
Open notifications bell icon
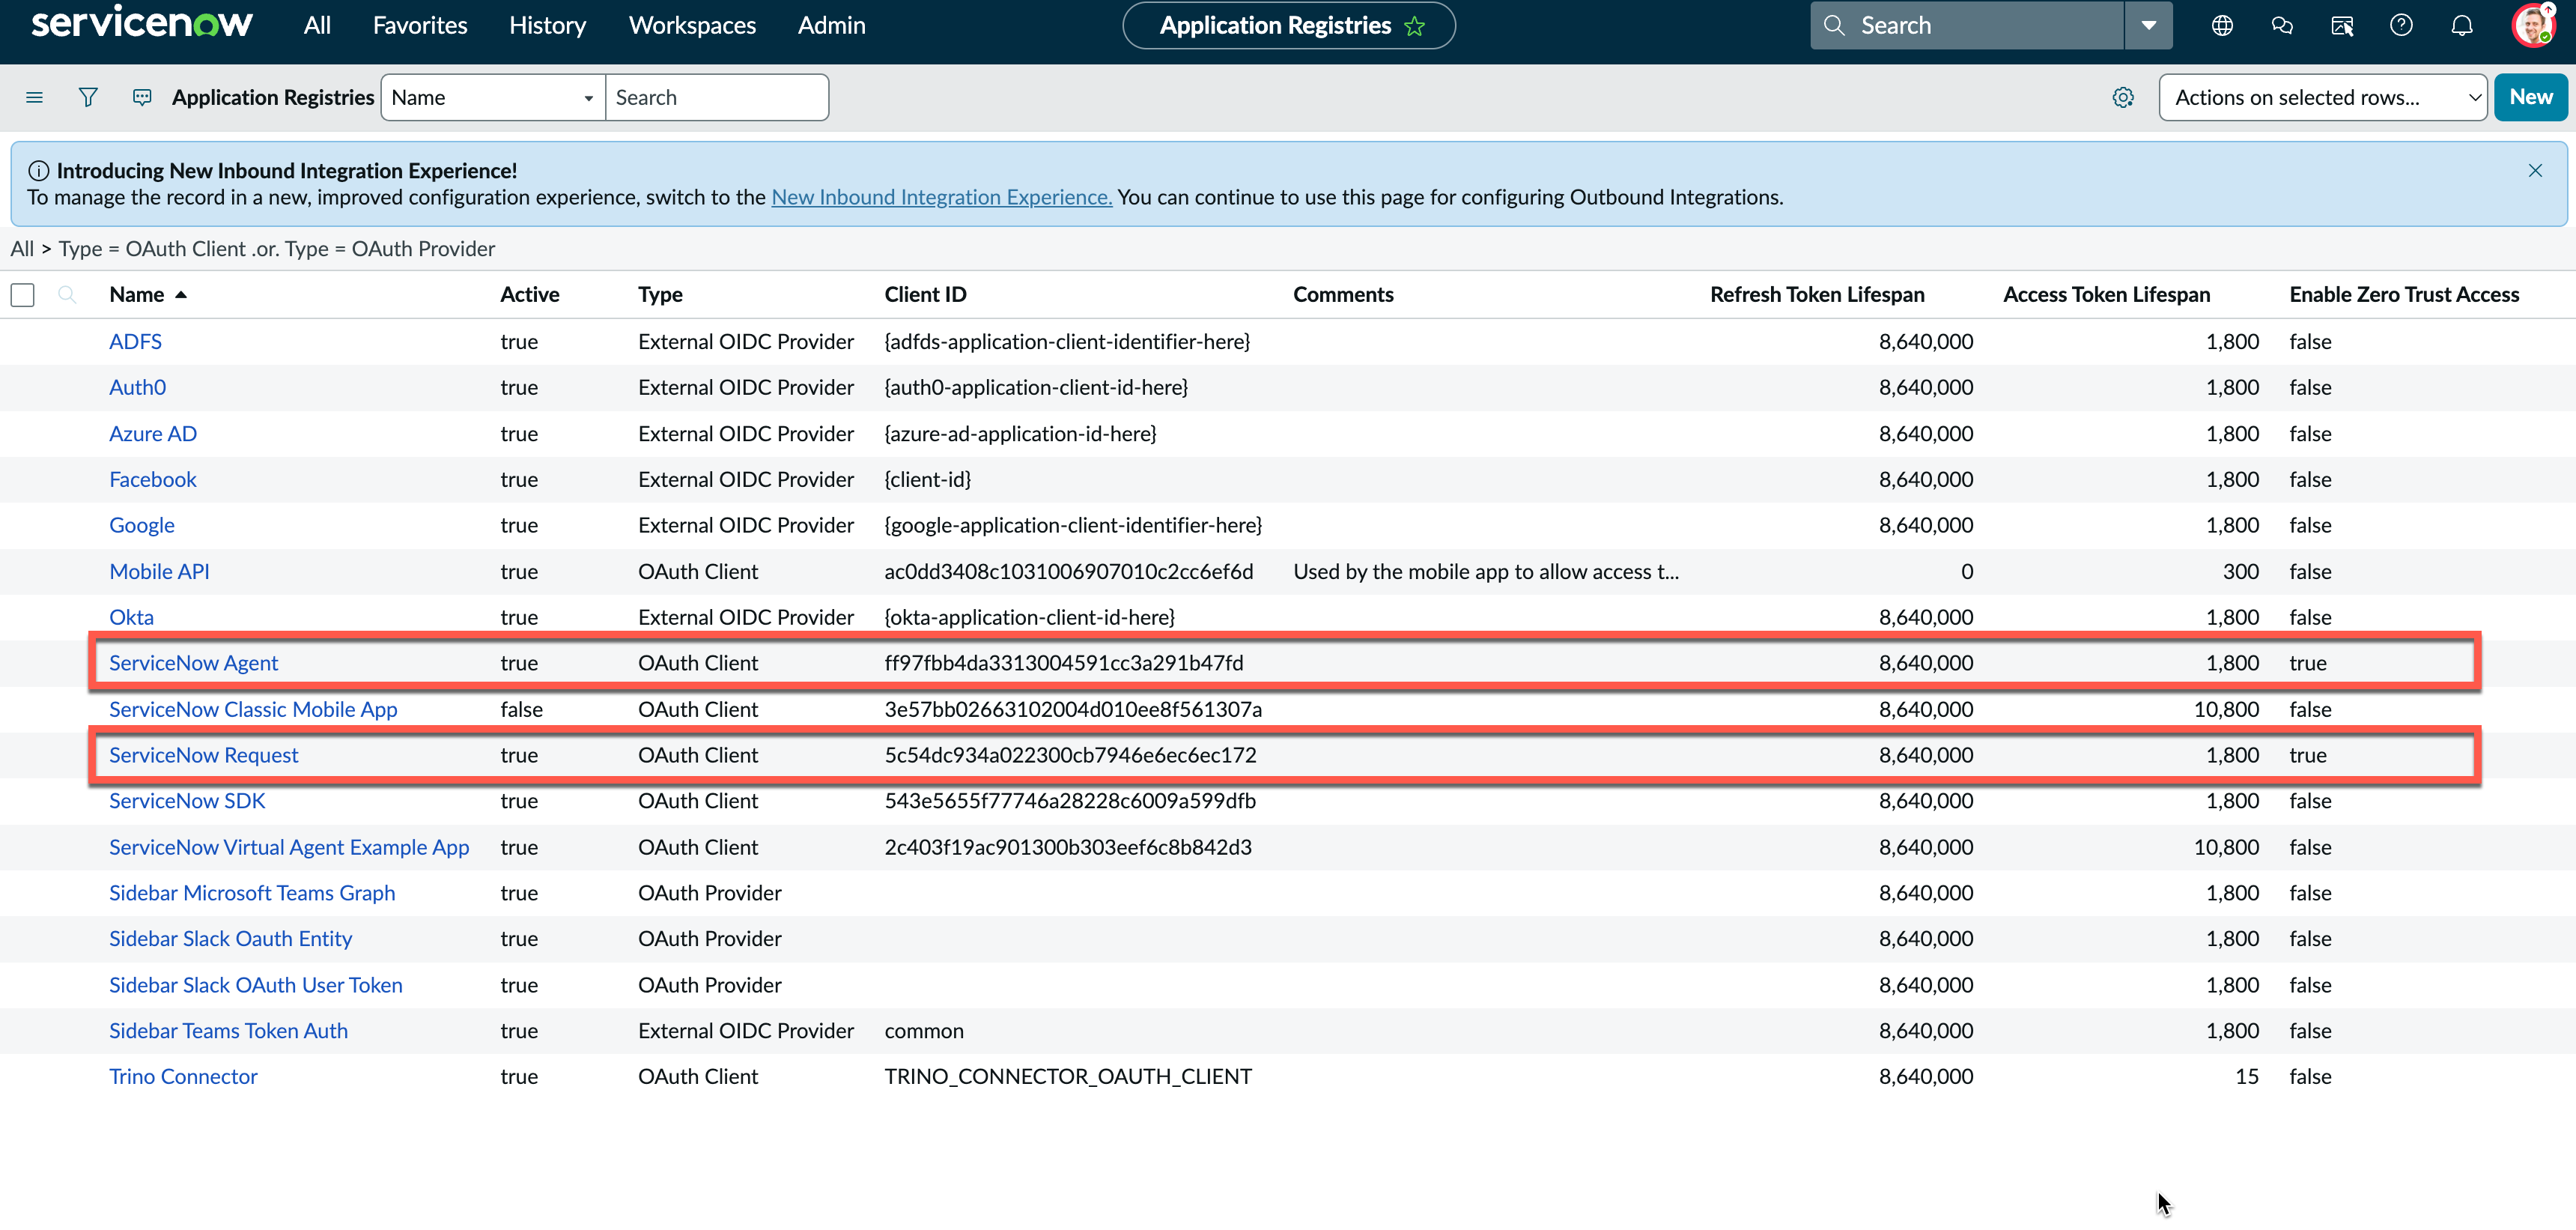(2462, 25)
